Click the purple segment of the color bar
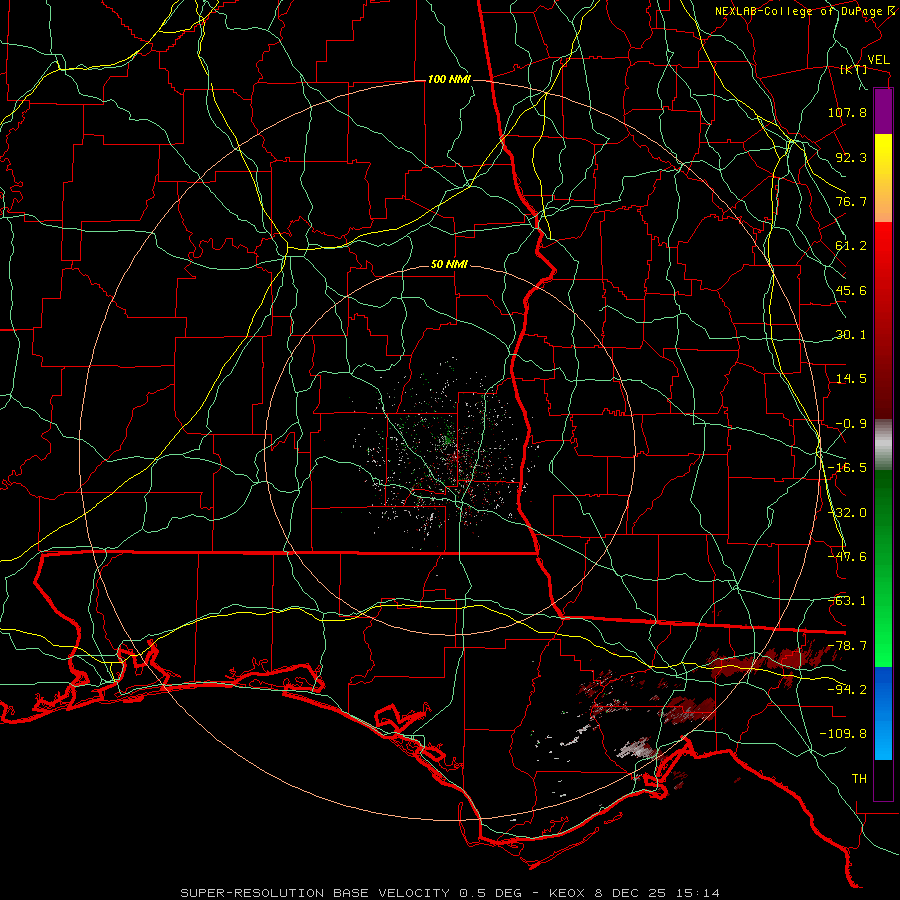The image size is (900, 900). [x=883, y=112]
